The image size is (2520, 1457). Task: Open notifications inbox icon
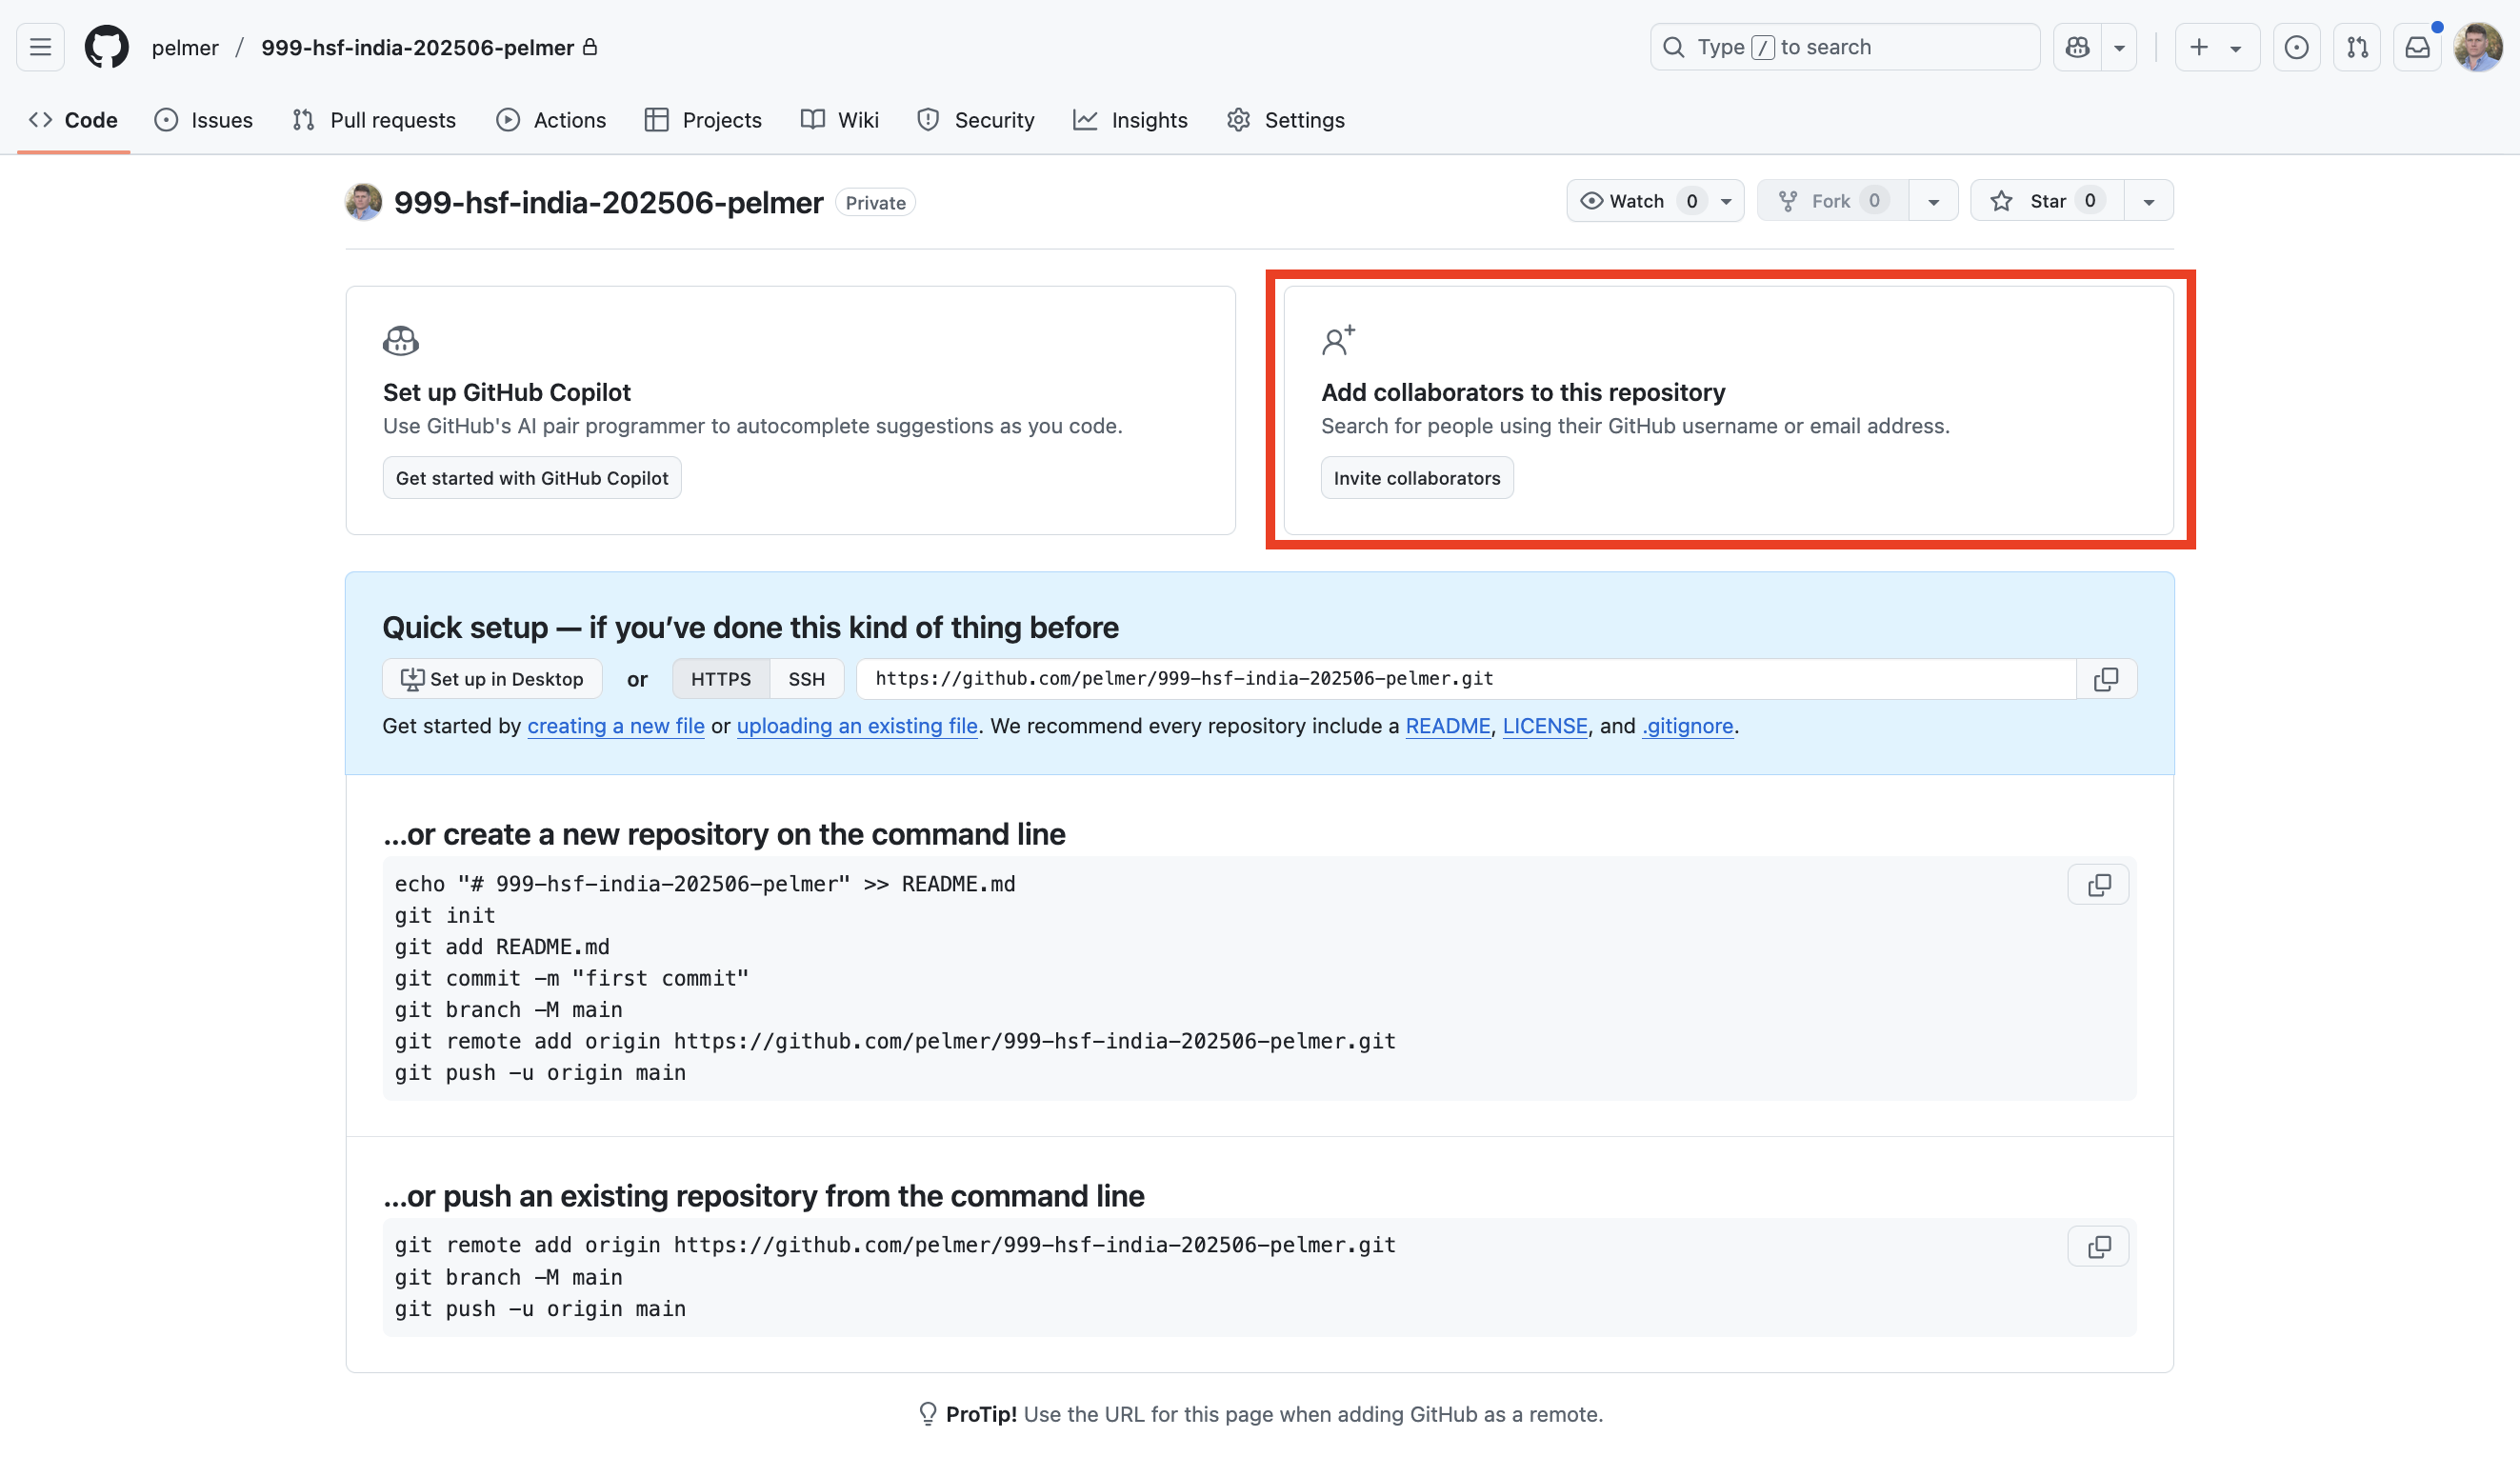coord(2417,47)
